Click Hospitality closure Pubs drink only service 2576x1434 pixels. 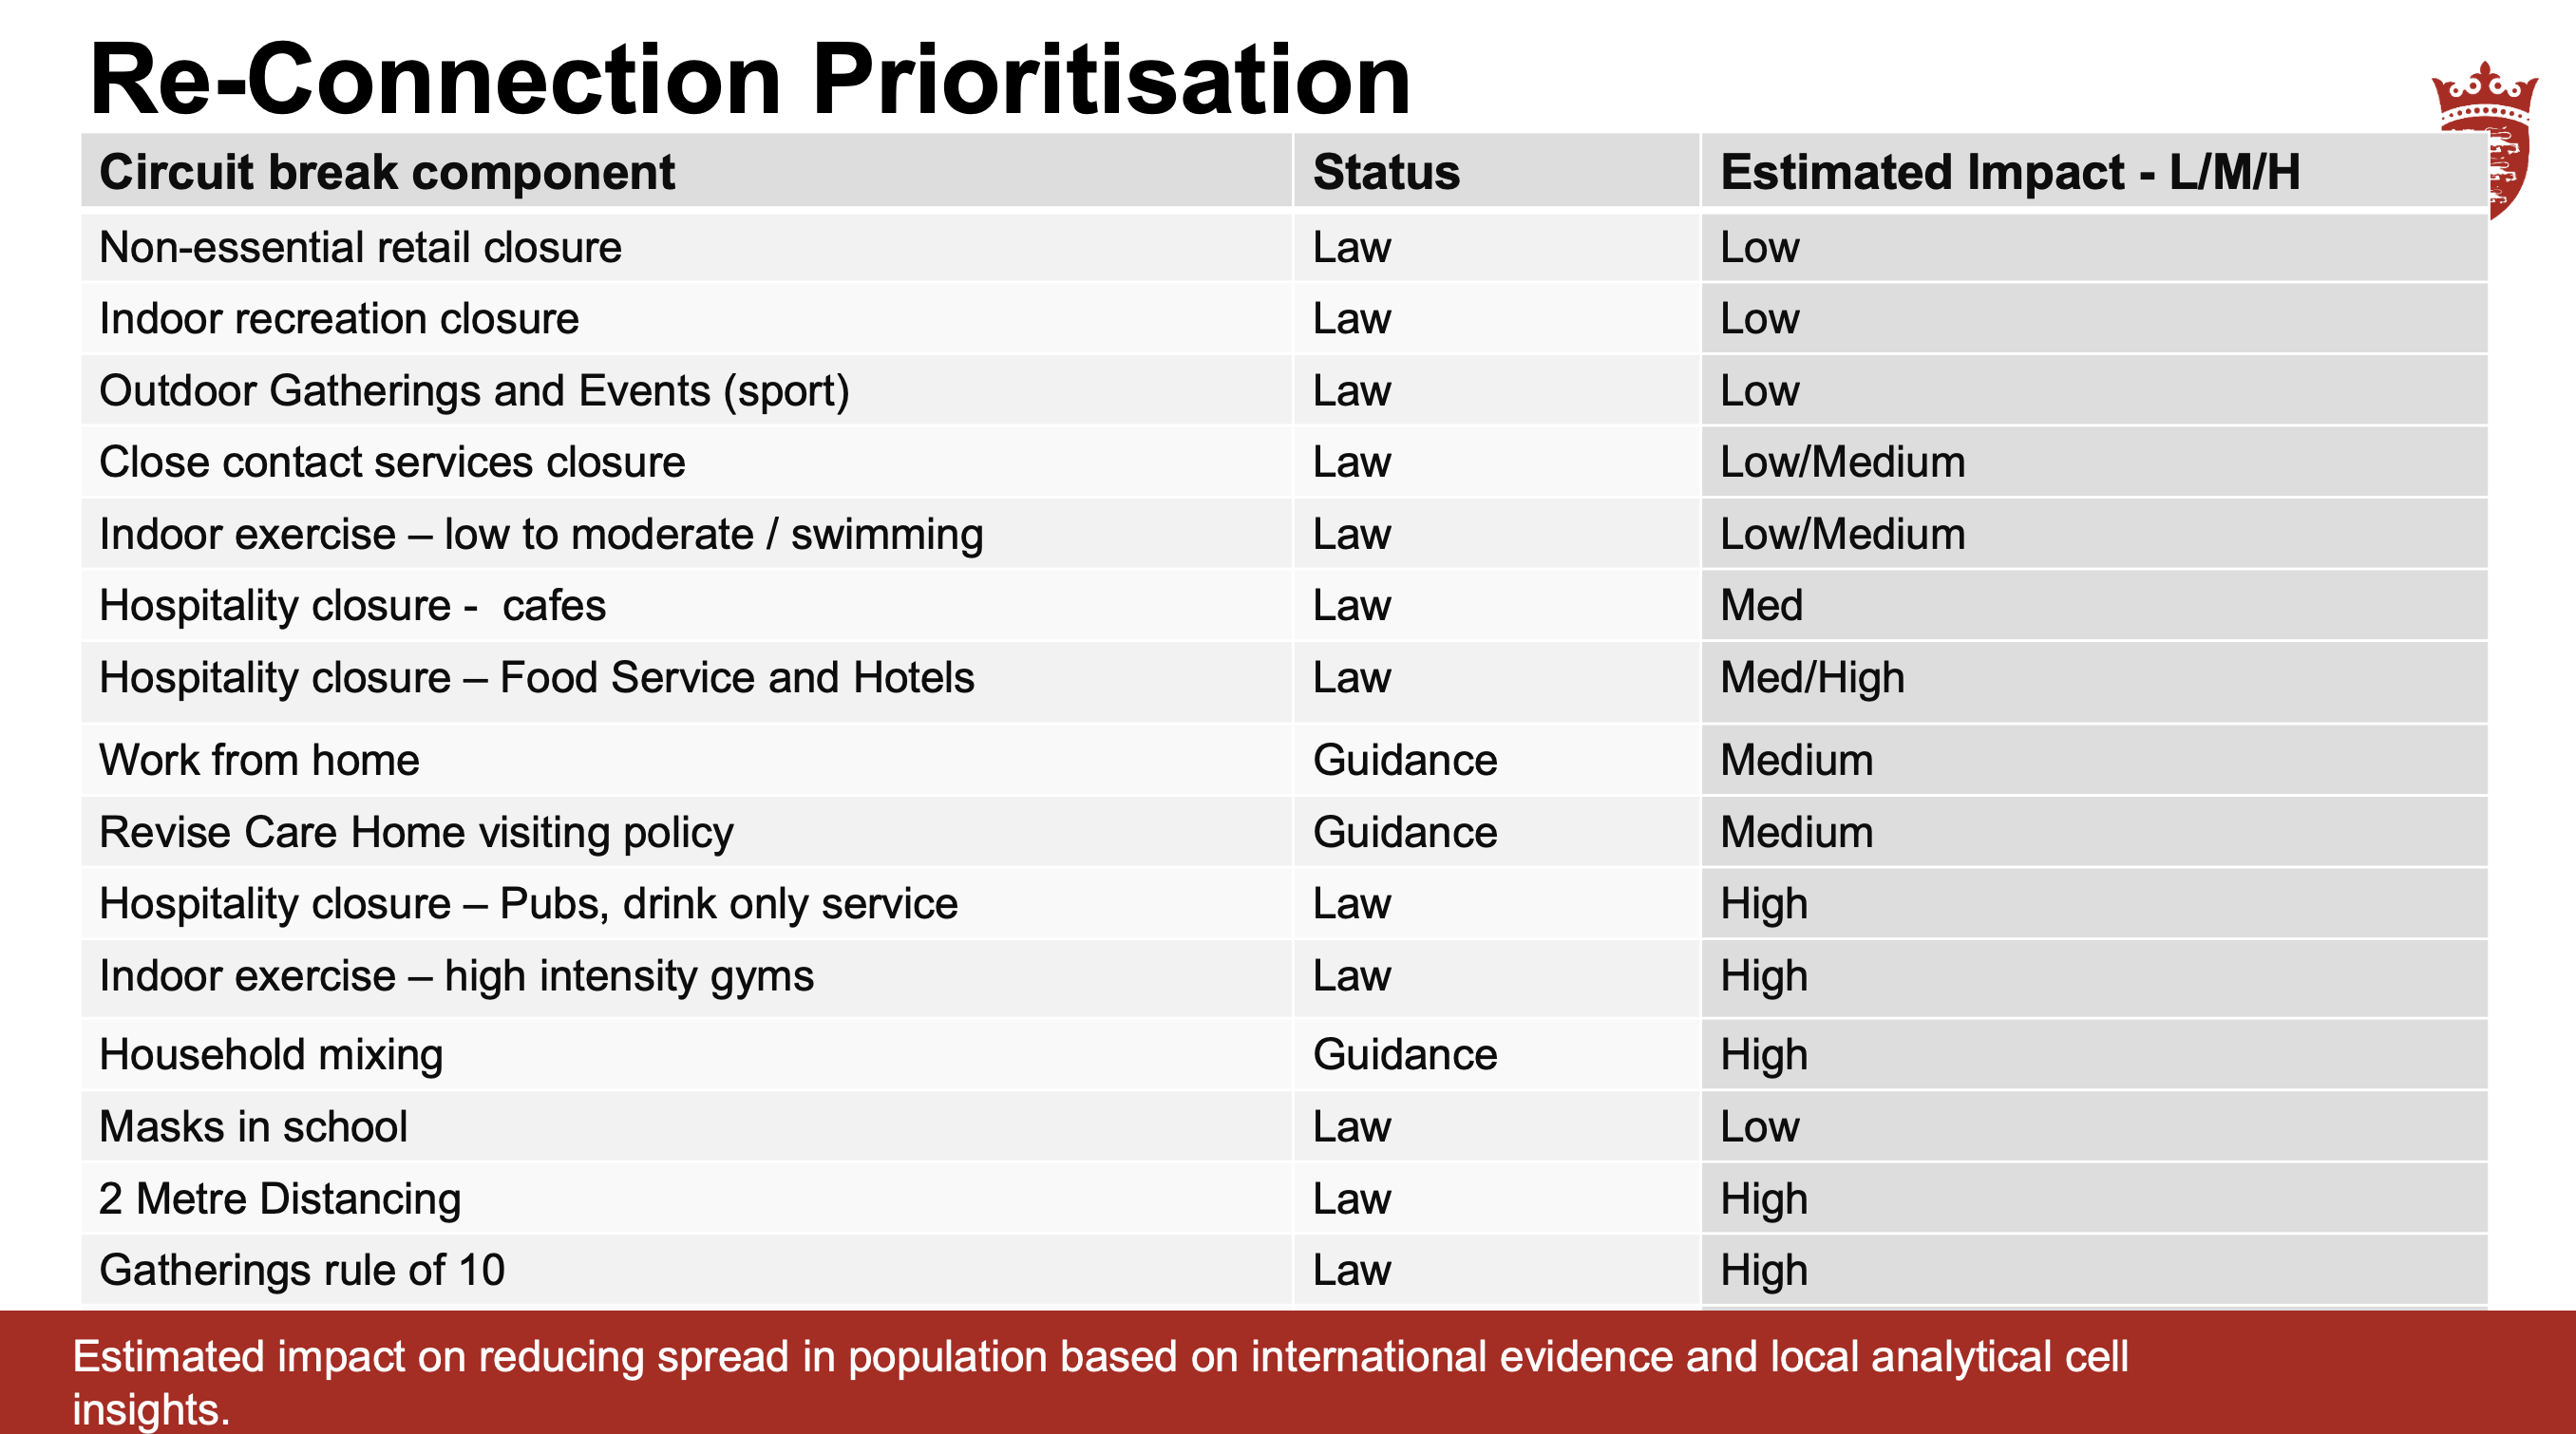[x=528, y=903]
